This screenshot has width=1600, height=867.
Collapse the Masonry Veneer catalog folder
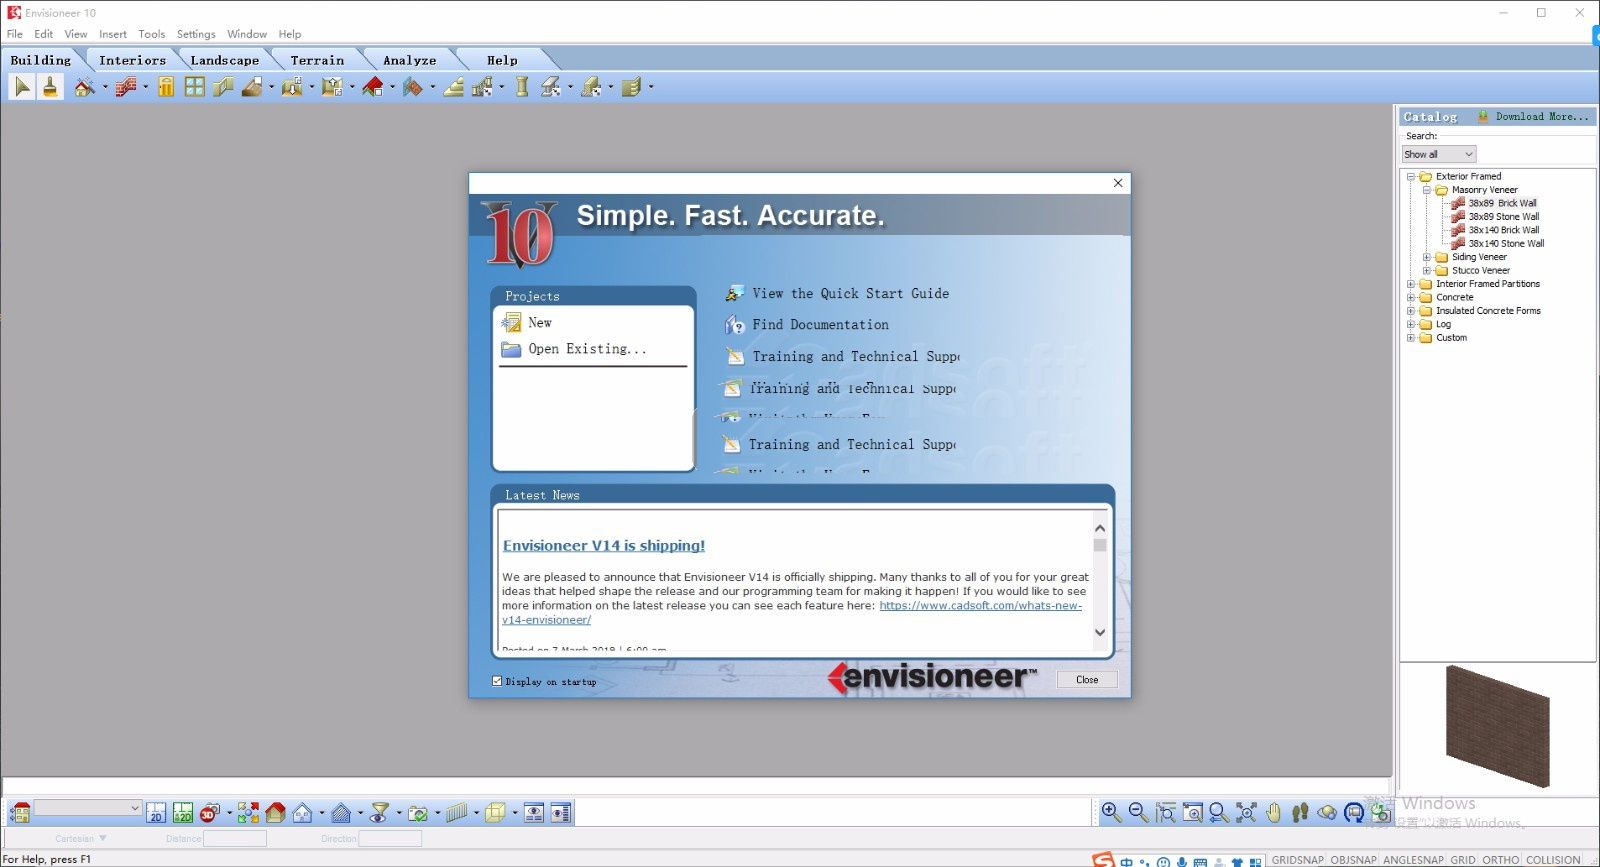[1427, 190]
